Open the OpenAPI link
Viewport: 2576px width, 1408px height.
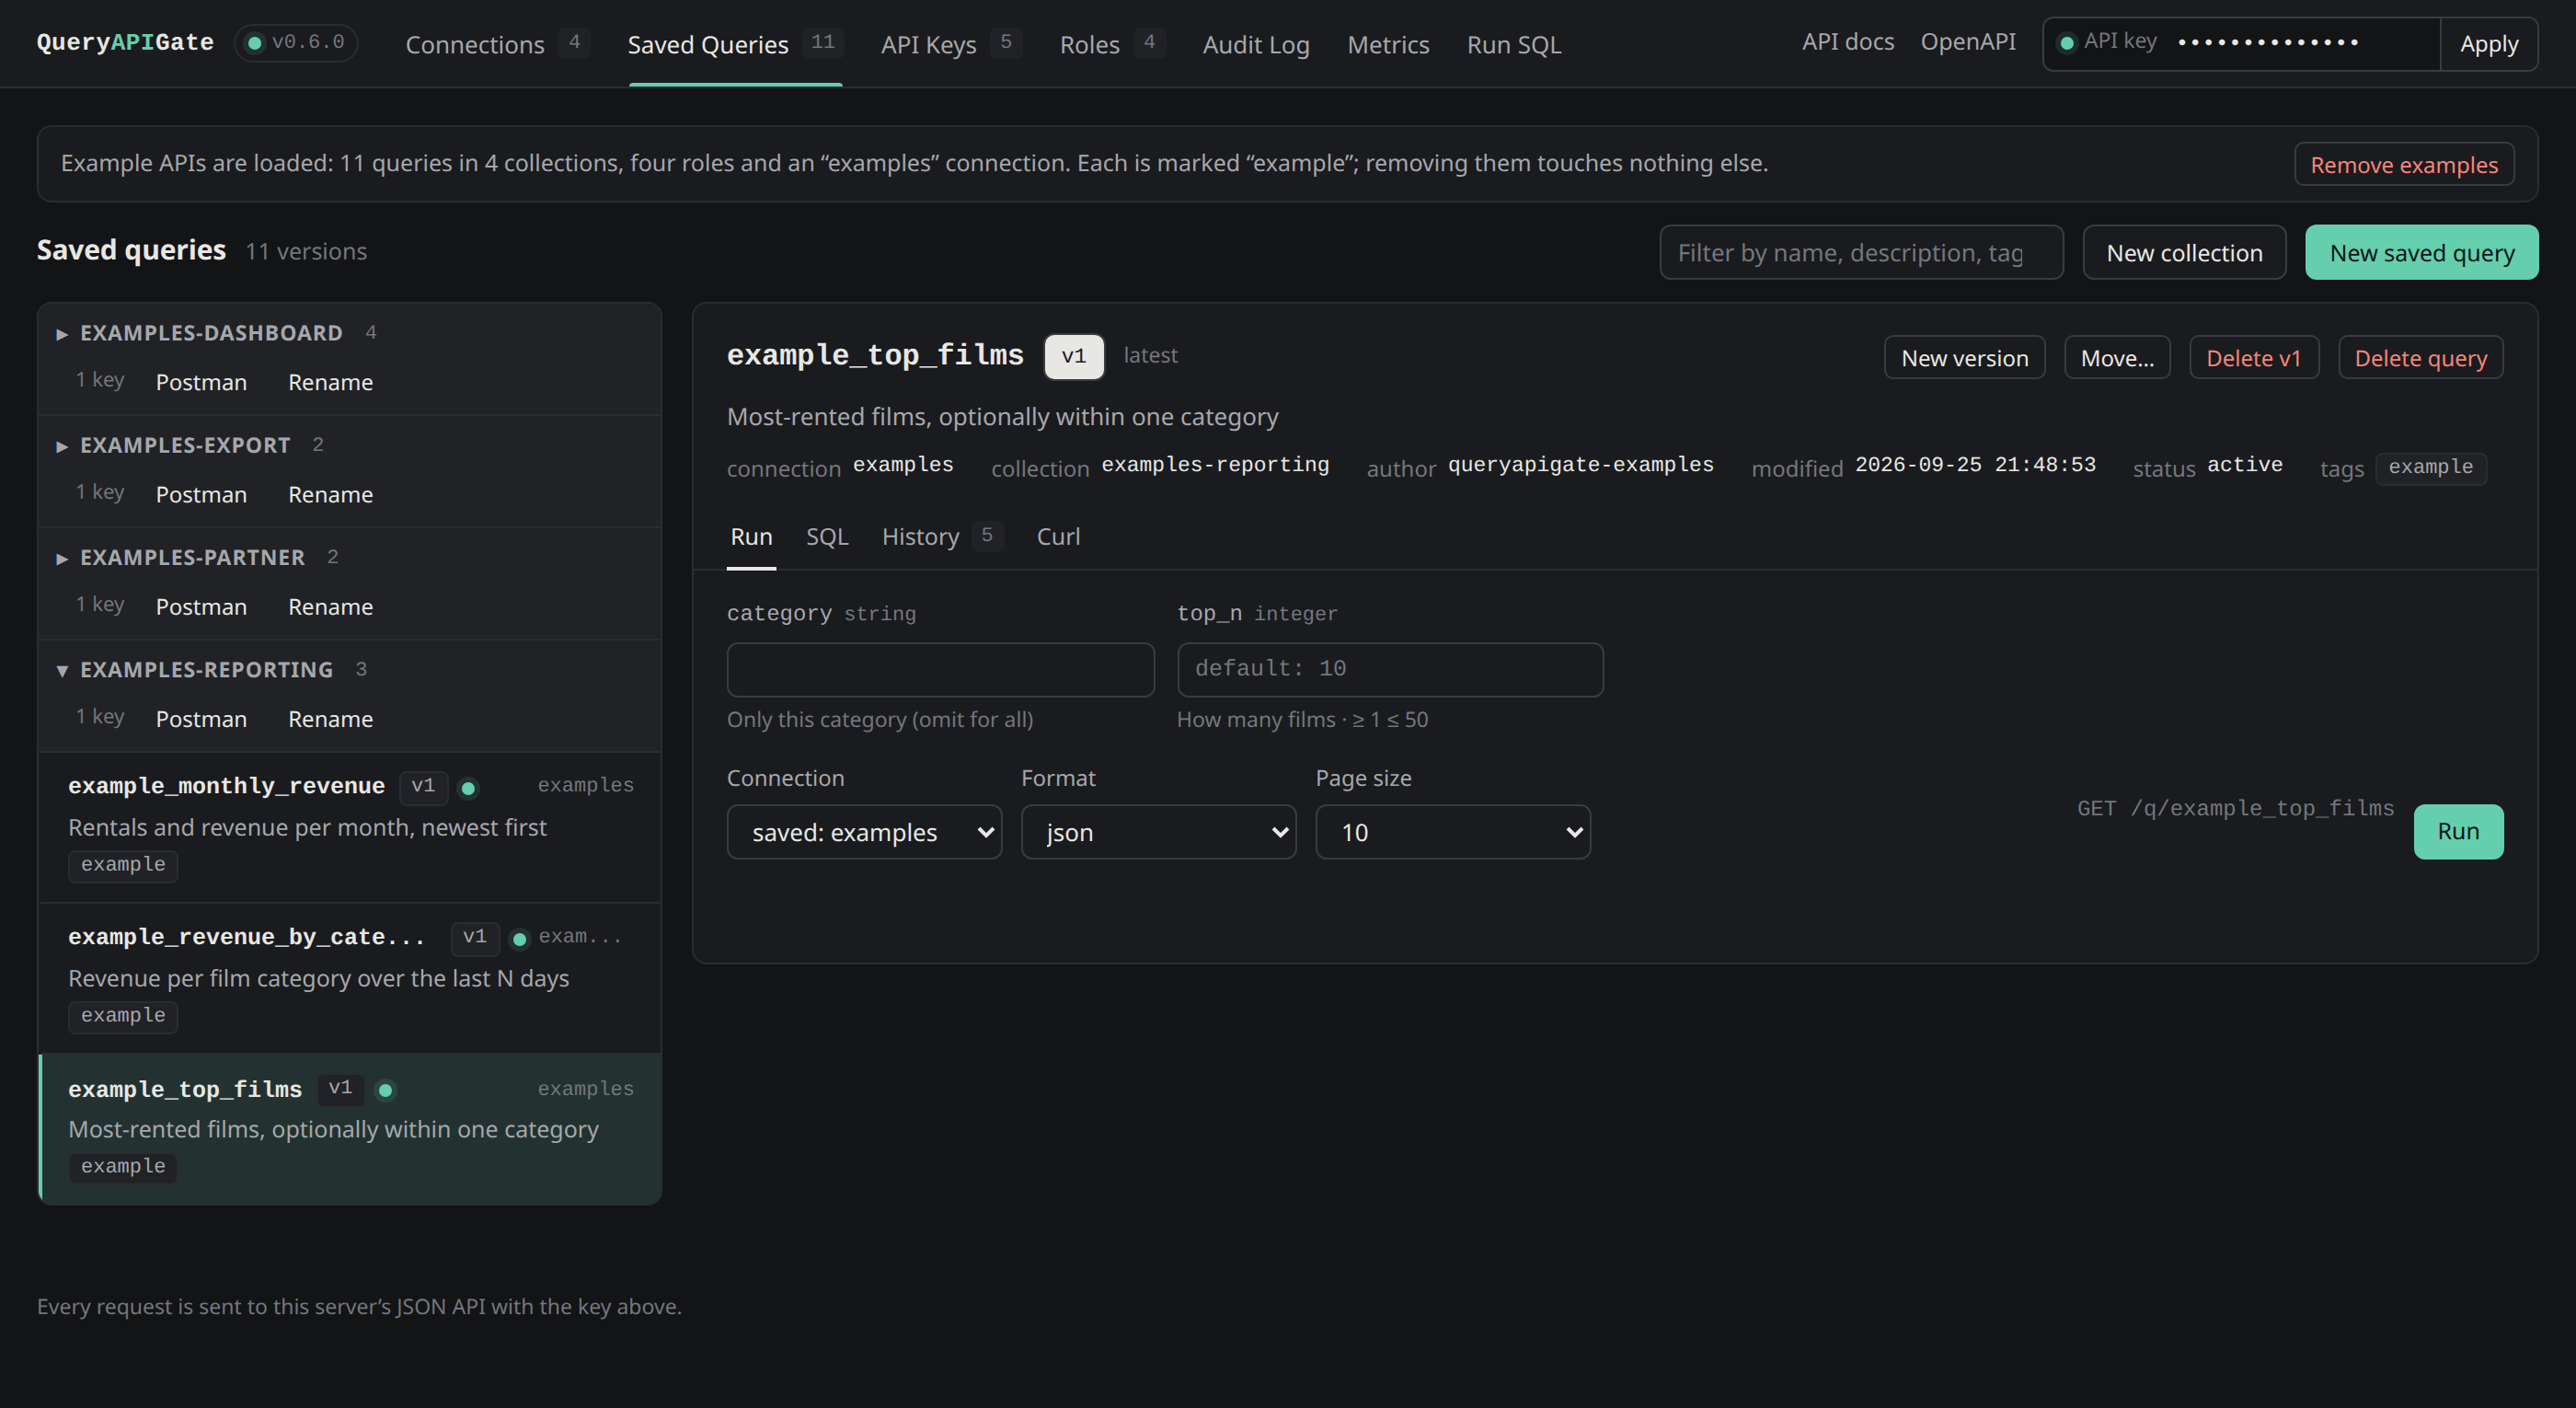point(1968,42)
